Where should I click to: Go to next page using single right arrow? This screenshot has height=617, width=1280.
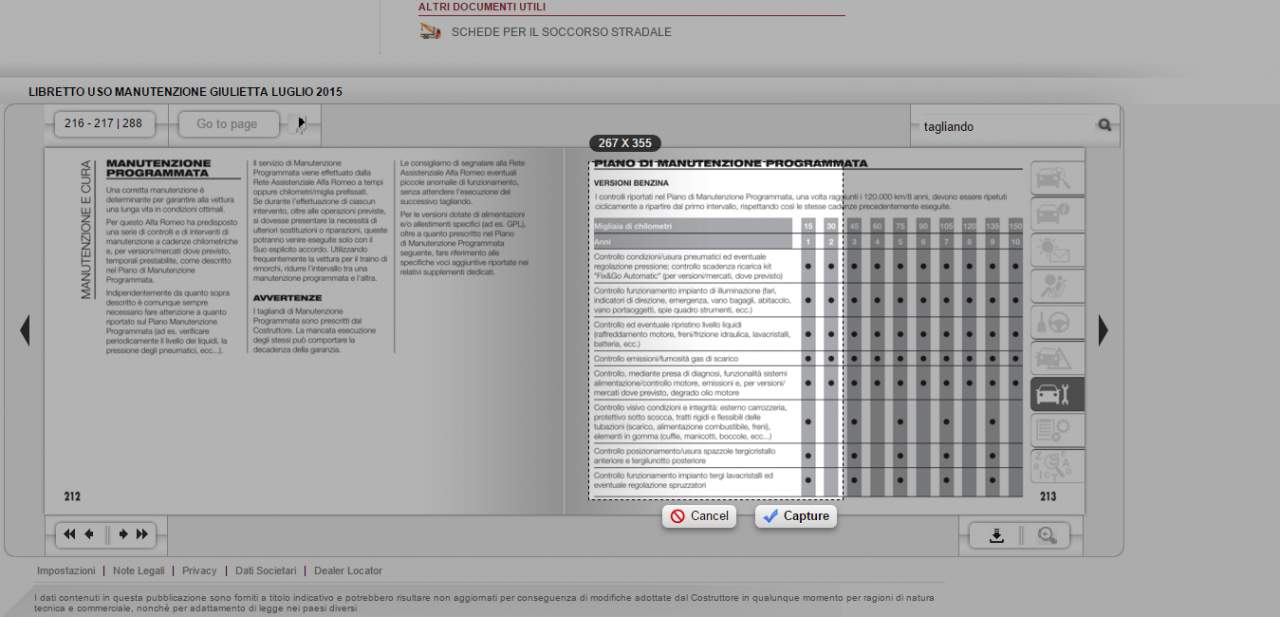123,534
